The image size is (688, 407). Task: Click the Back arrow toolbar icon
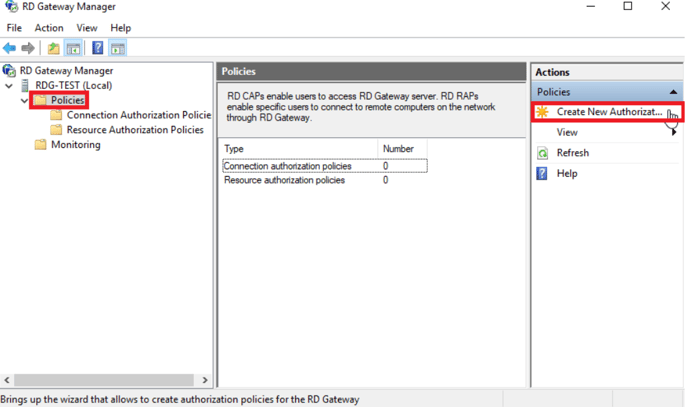point(9,48)
